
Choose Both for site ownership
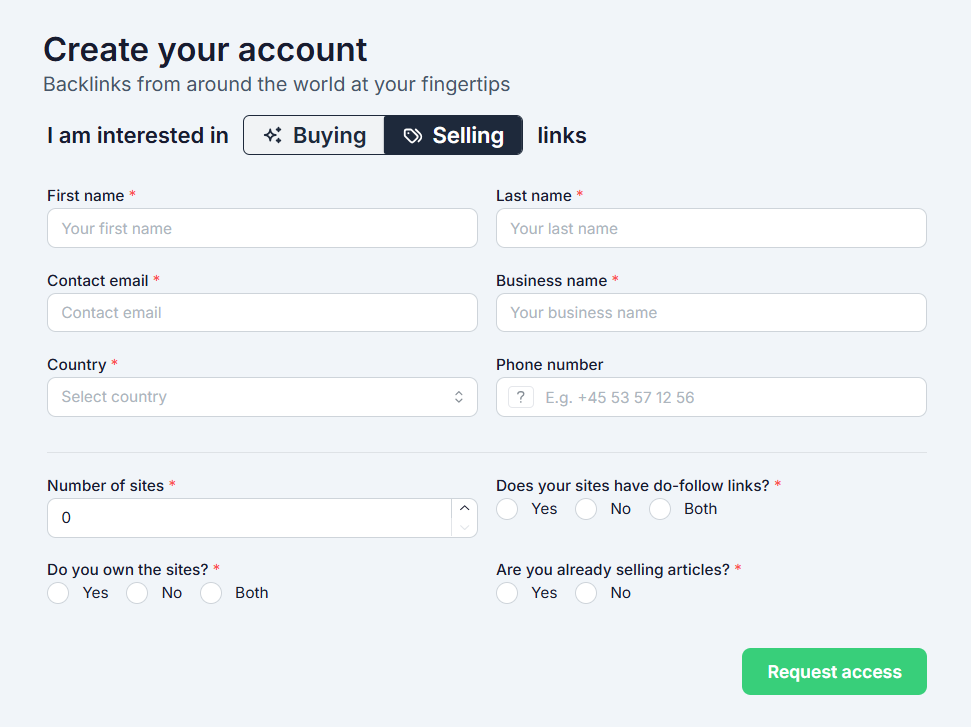pyautogui.click(x=211, y=593)
